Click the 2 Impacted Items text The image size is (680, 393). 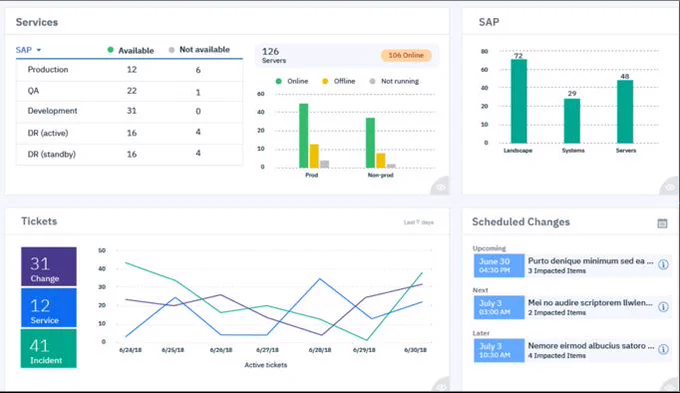click(557, 312)
